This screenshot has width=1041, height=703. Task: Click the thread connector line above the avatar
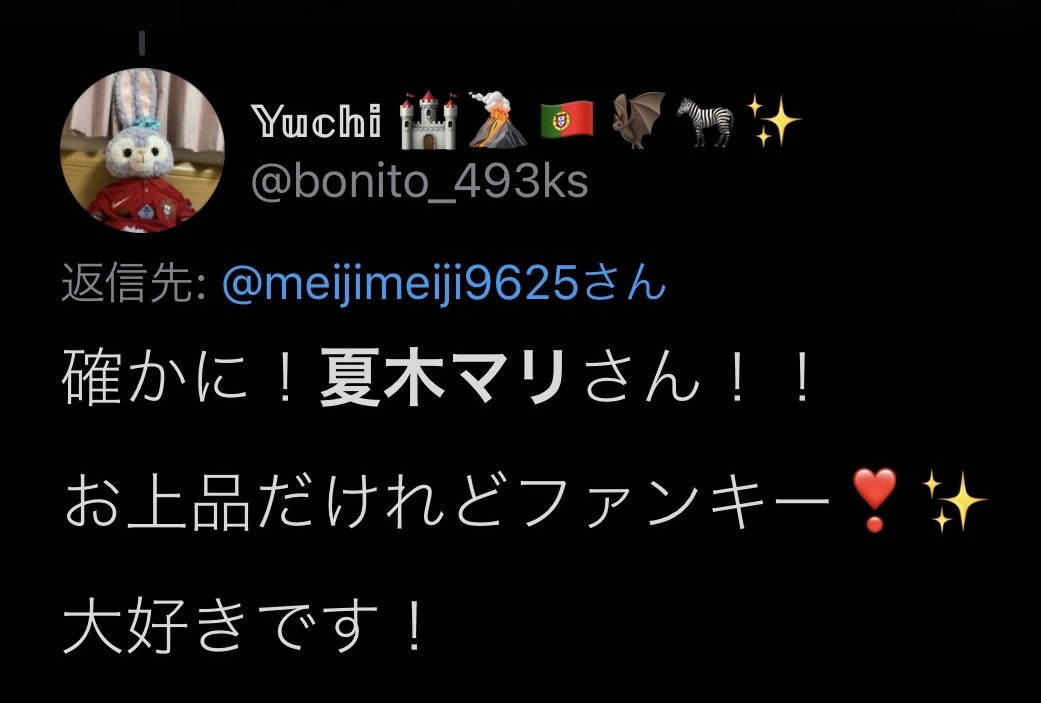point(142,44)
